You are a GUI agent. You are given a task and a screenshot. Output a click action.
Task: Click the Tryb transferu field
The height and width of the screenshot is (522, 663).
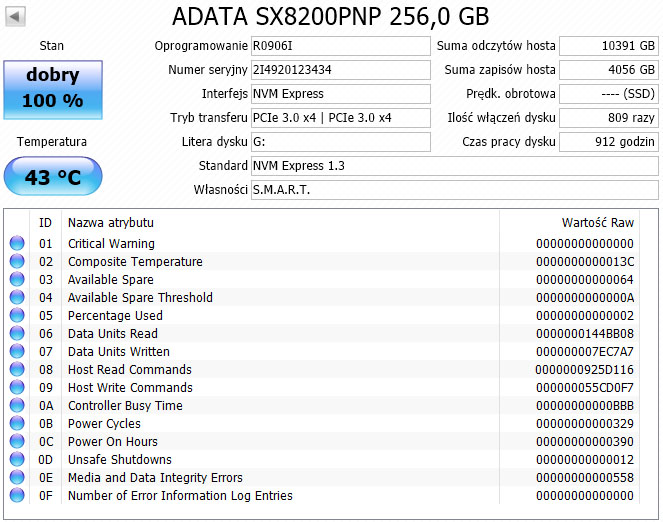pyautogui.click(x=341, y=118)
